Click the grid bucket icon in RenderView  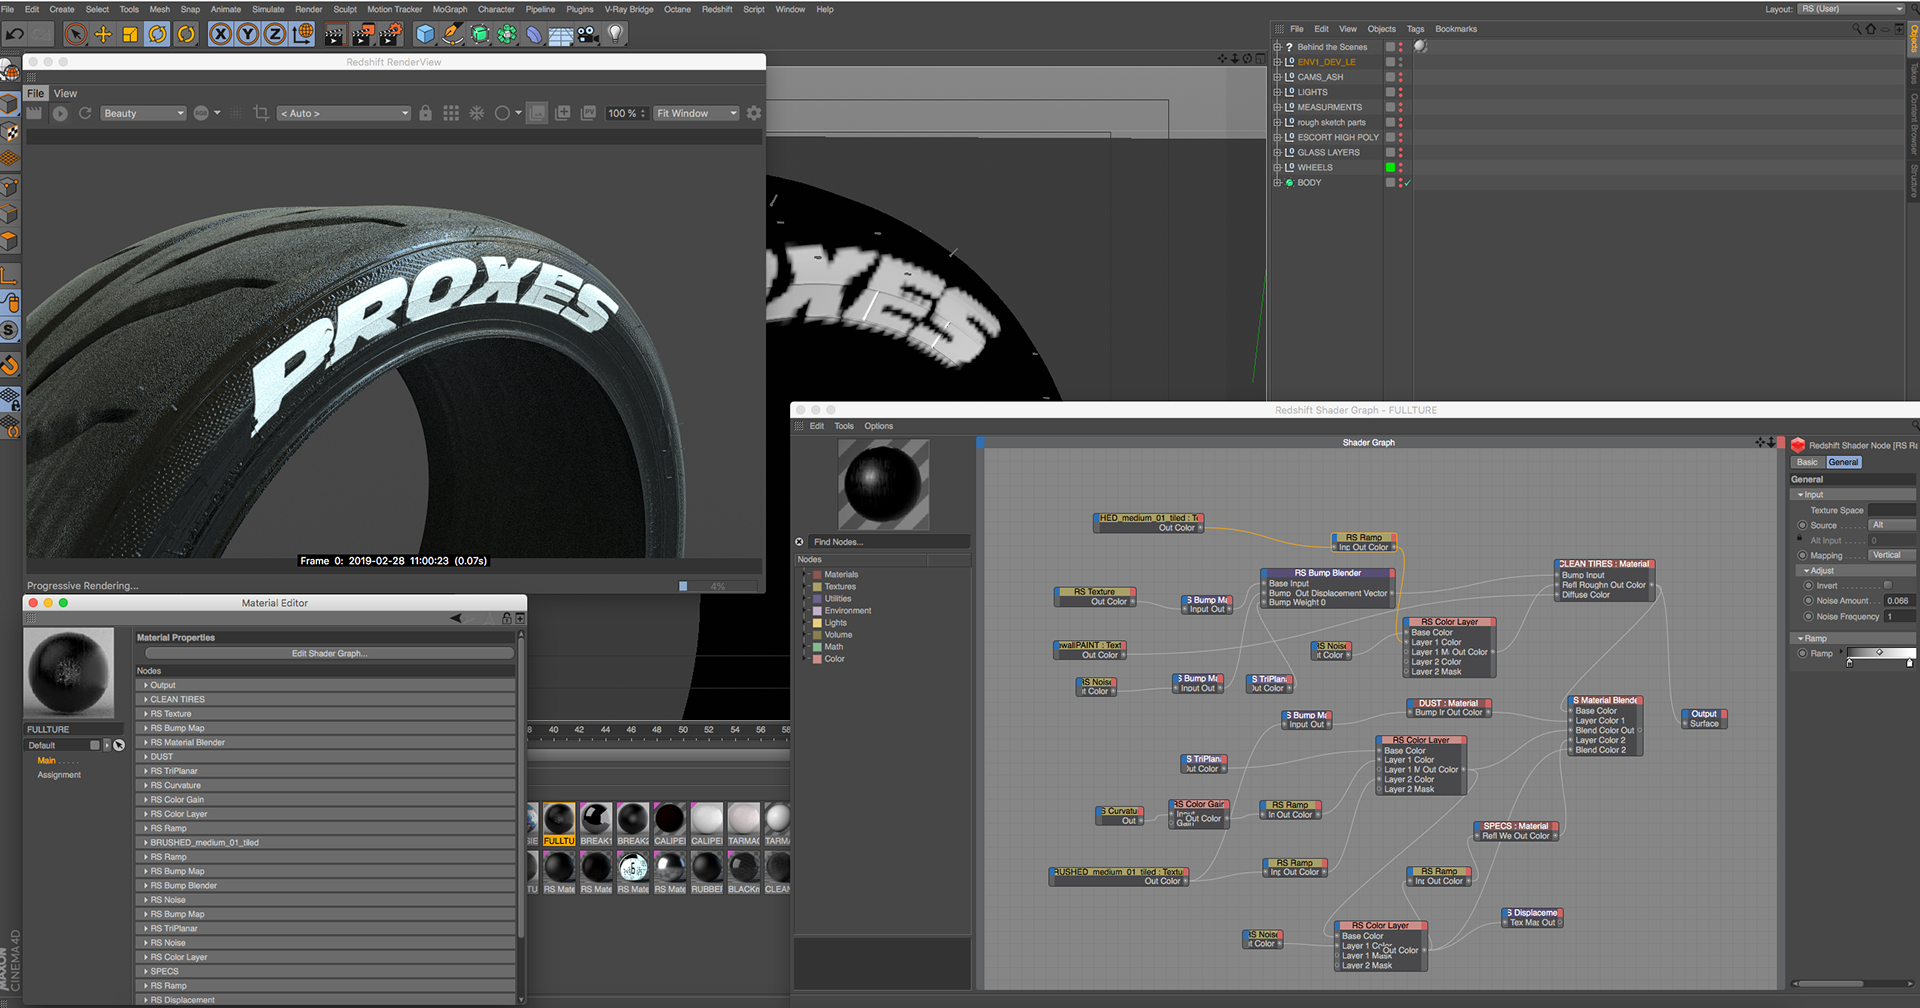(451, 113)
